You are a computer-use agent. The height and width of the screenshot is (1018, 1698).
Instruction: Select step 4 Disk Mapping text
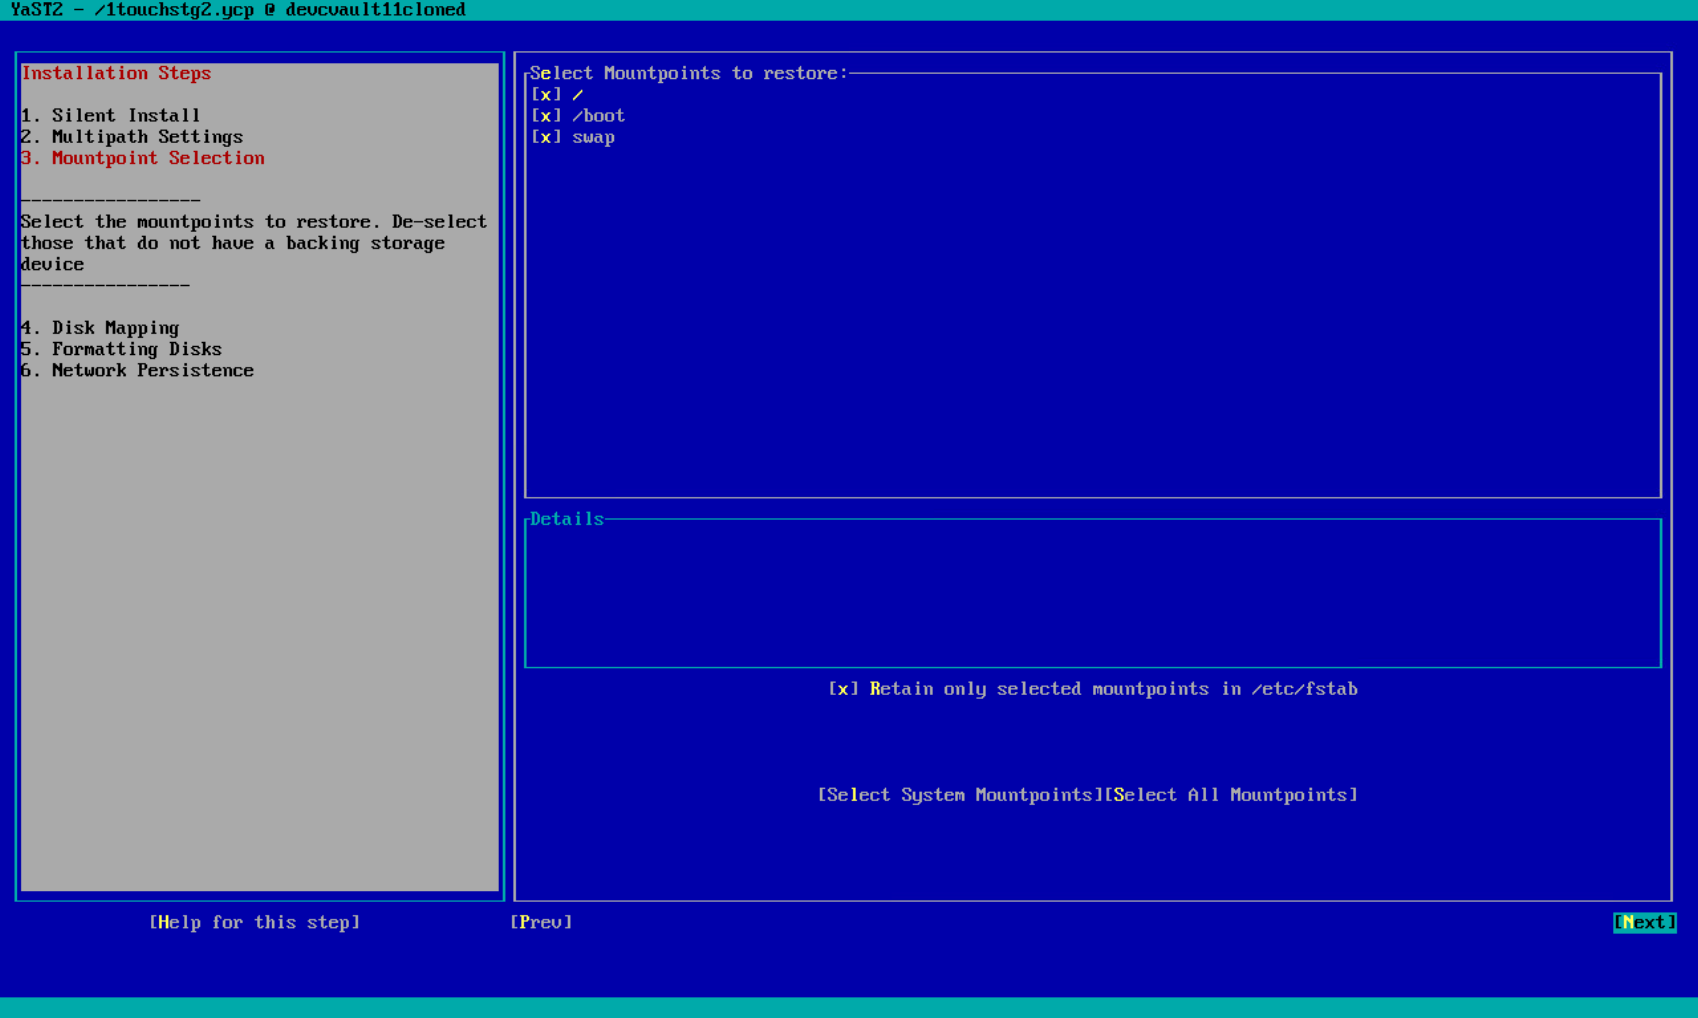pyautogui.click(x=100, y=328)
